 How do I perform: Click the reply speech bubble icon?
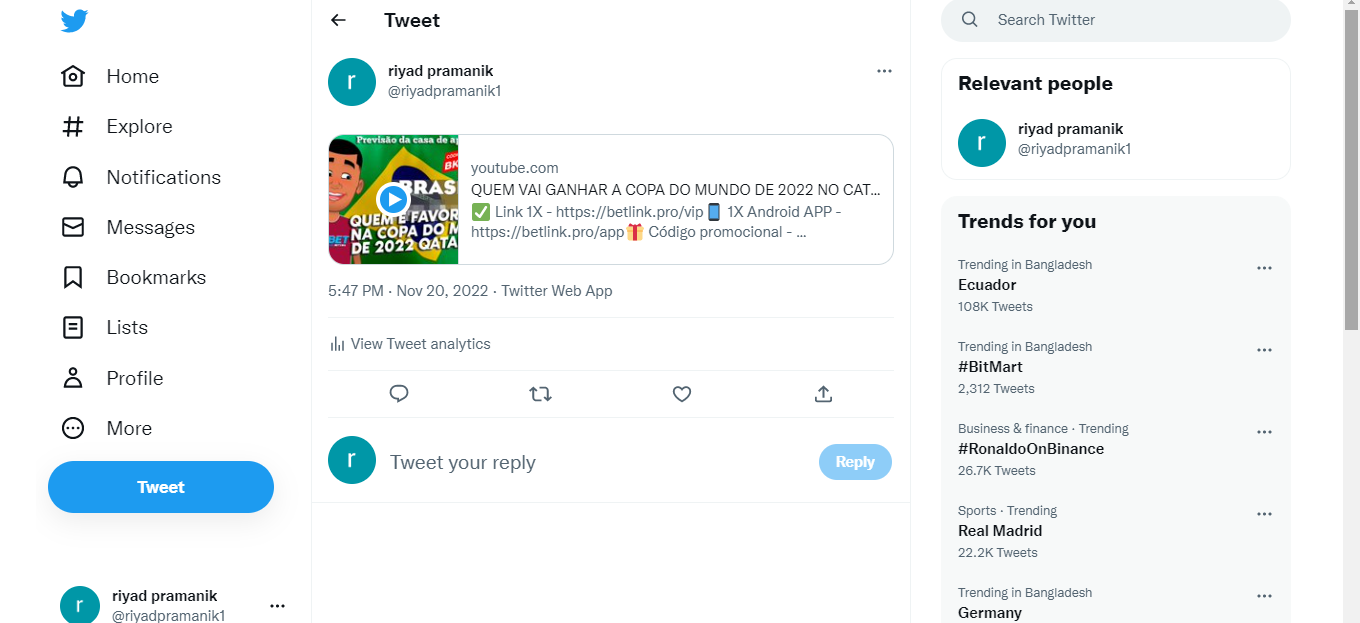(399, 394)
